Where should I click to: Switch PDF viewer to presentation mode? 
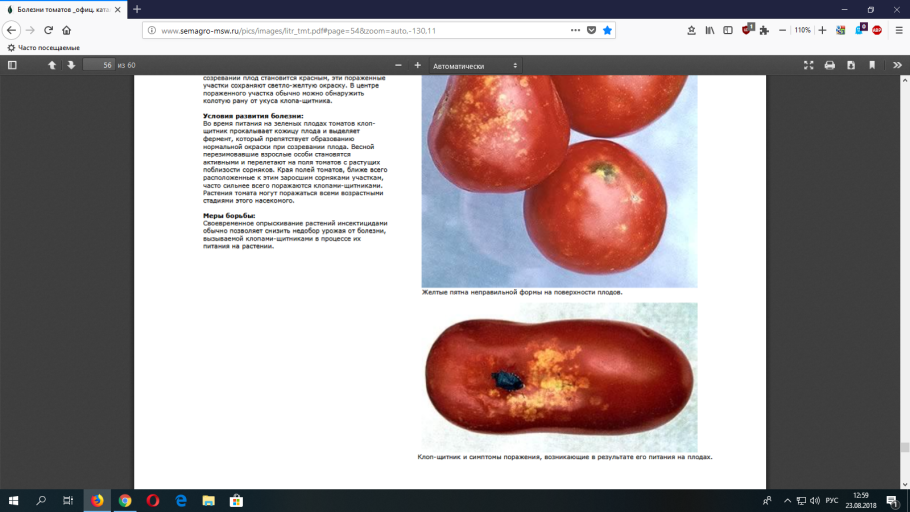pos(809,65)
